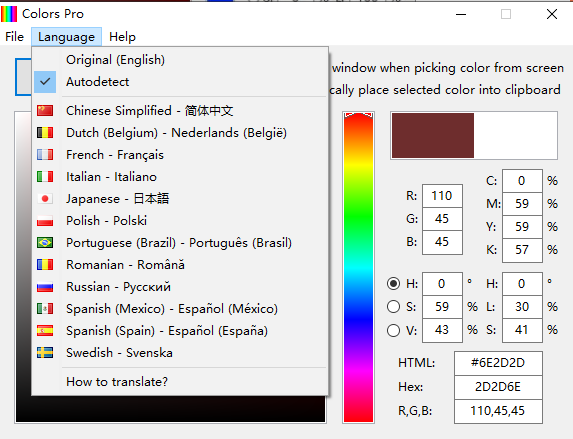Click the HLS saturation field 41

point(522,330)
